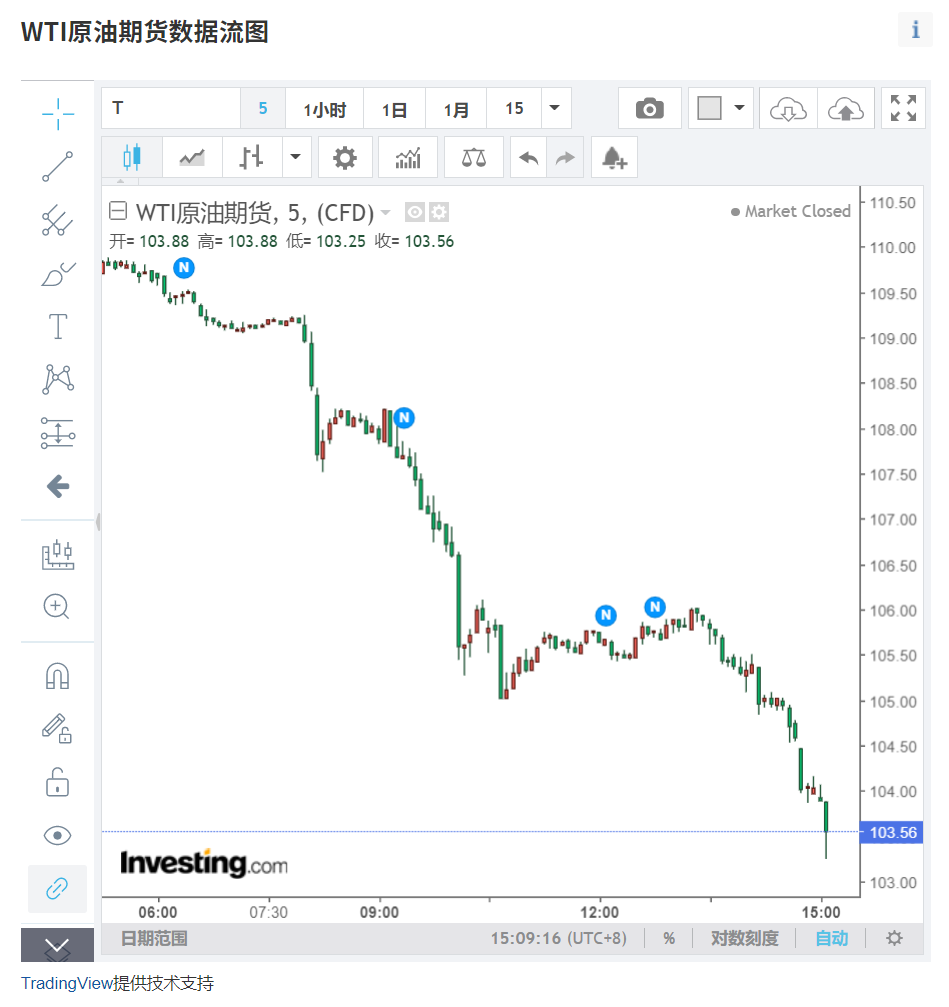Click the symbol input field showing T
This screenshot has width=949, height=1007.
click(x=170, y=109)
